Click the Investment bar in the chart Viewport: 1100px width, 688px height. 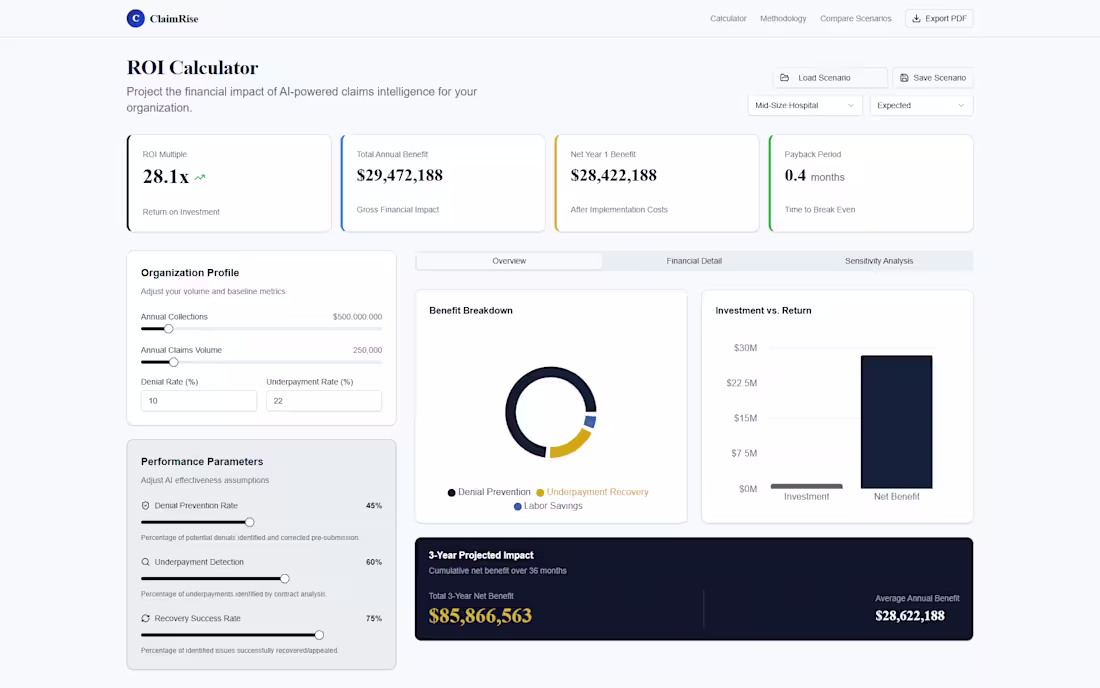point(806,486)
